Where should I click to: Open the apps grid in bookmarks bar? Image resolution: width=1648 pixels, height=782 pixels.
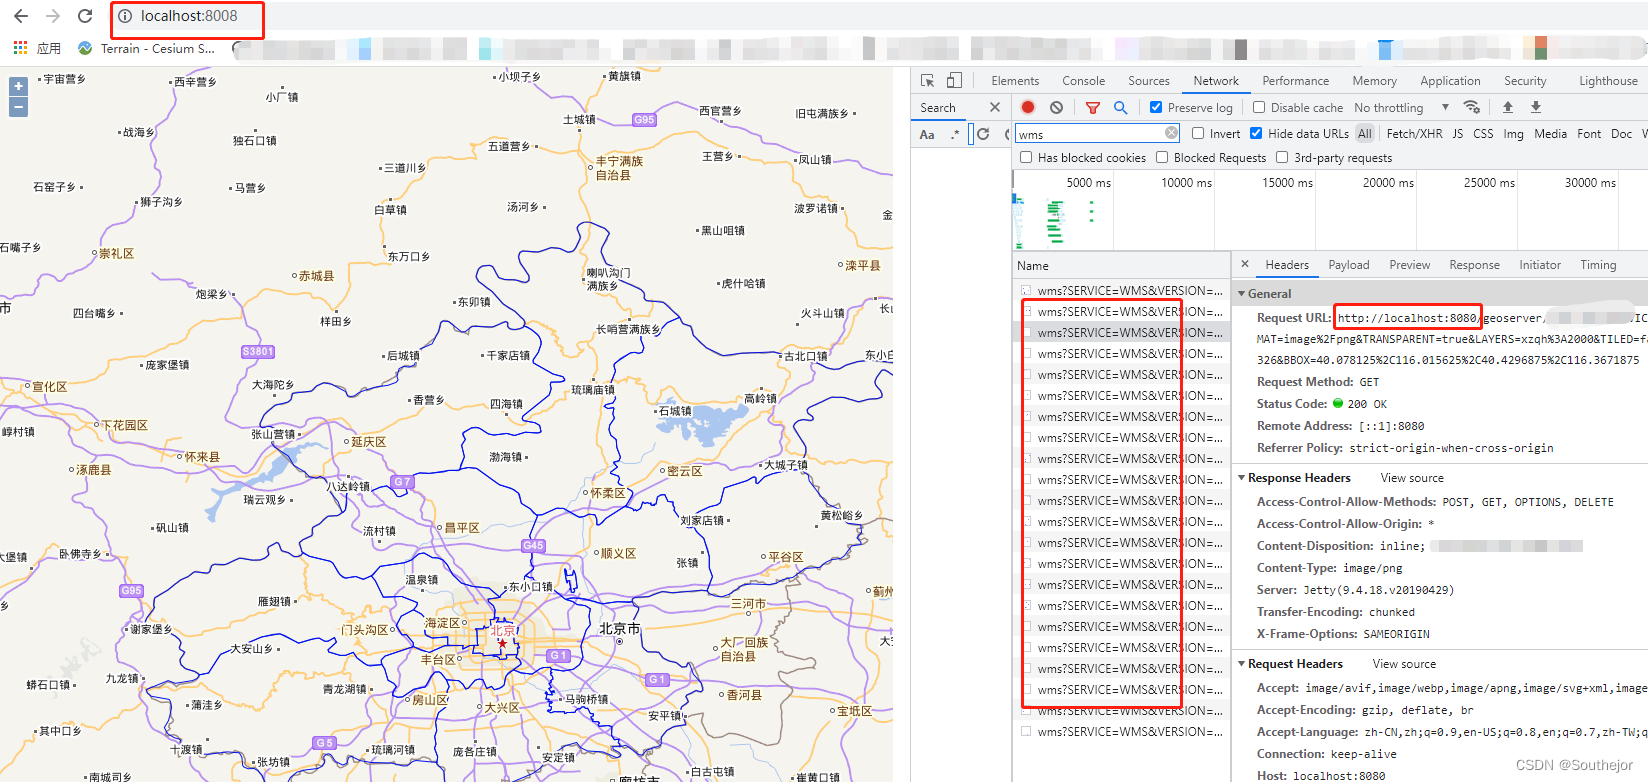(20, 47)
